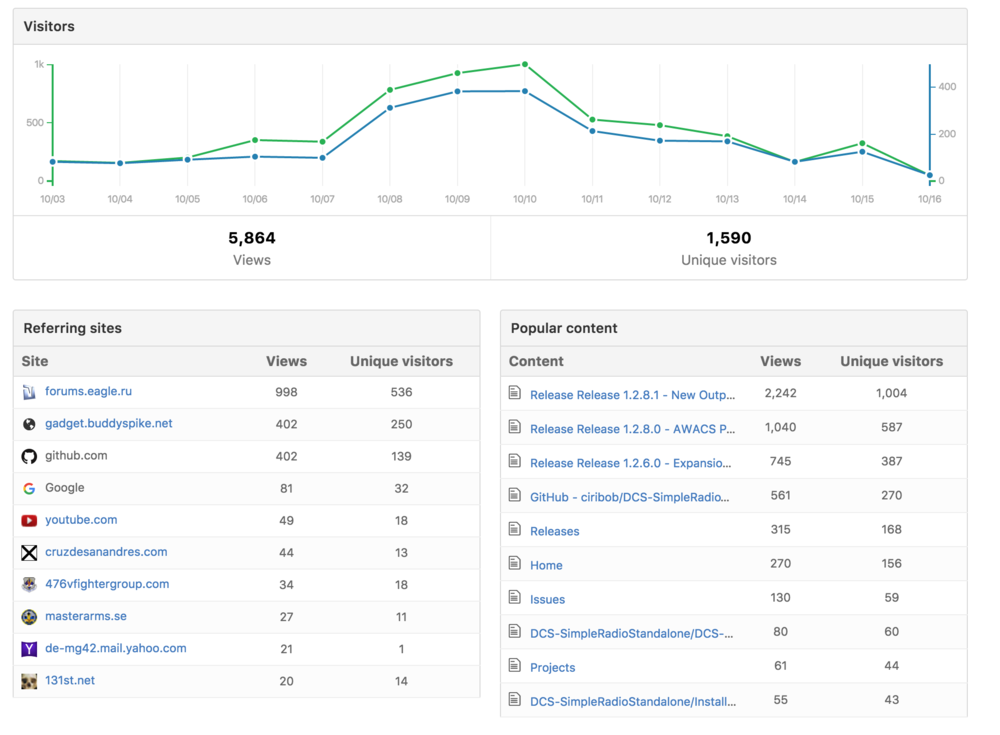Click the masterarms.se badge icon
Image resolution: width=1000 pixels, height=735 pixels.
point(29,617)
